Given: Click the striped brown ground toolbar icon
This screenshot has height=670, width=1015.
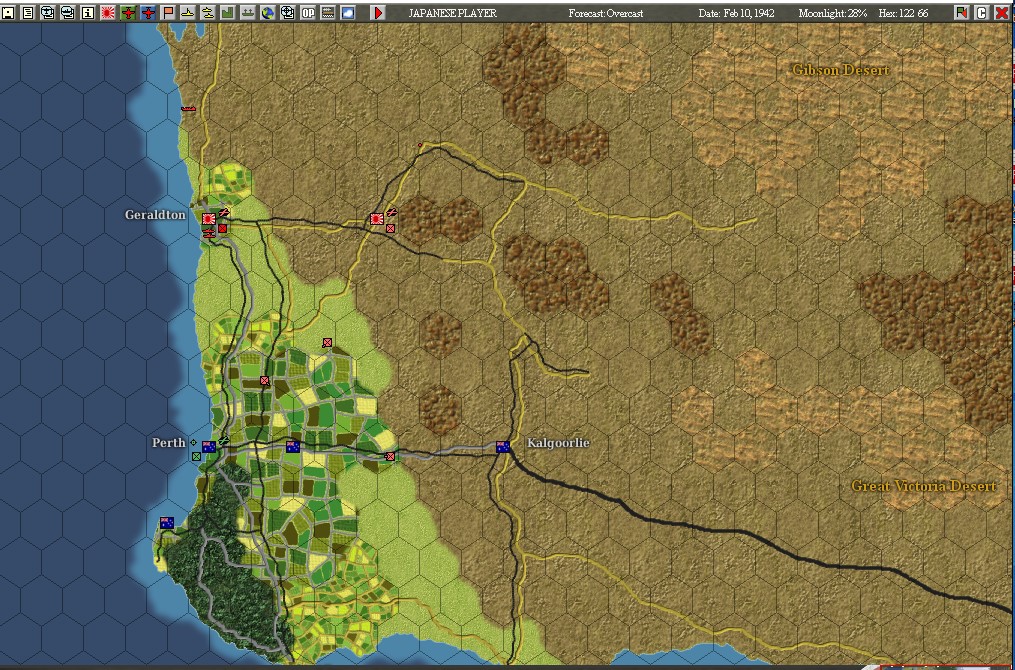Looking at the screenshot, I should click(328, 12).
